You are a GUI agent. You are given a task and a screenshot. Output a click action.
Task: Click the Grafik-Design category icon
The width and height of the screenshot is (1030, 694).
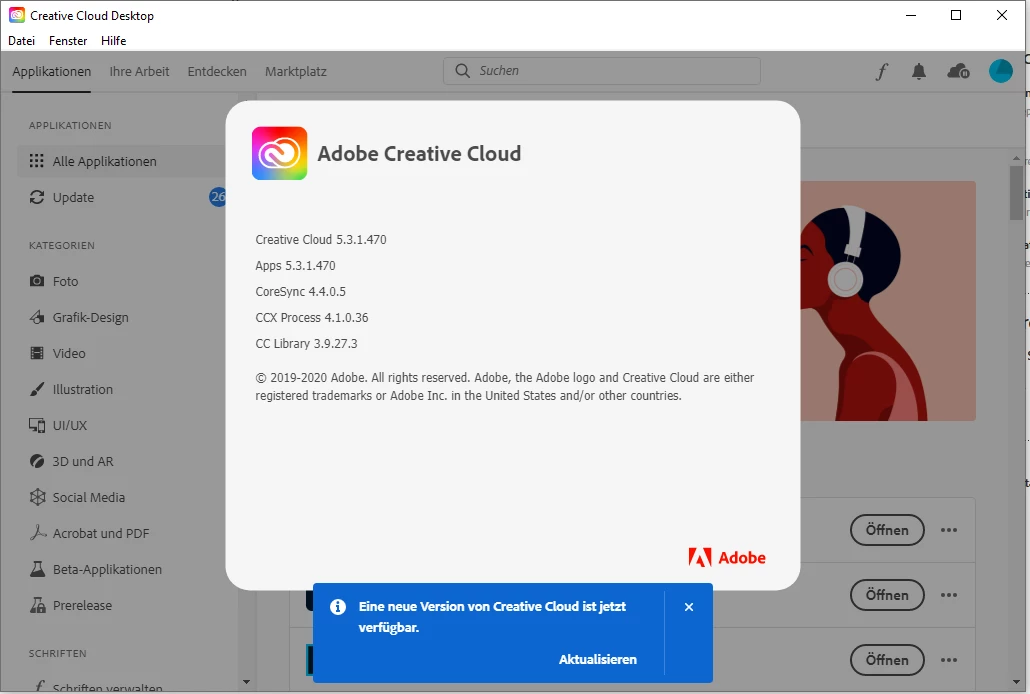tap(37, 317)
